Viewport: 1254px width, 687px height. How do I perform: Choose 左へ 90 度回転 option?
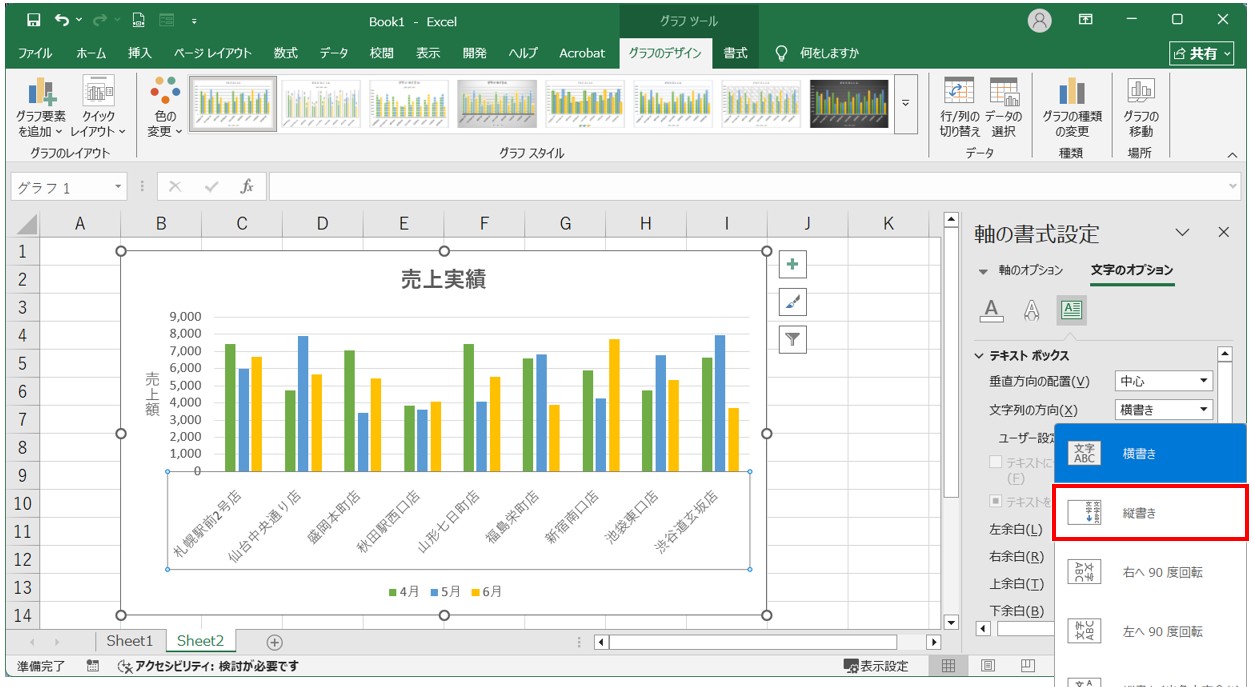pyautogui.click(x=1151, y=631)
